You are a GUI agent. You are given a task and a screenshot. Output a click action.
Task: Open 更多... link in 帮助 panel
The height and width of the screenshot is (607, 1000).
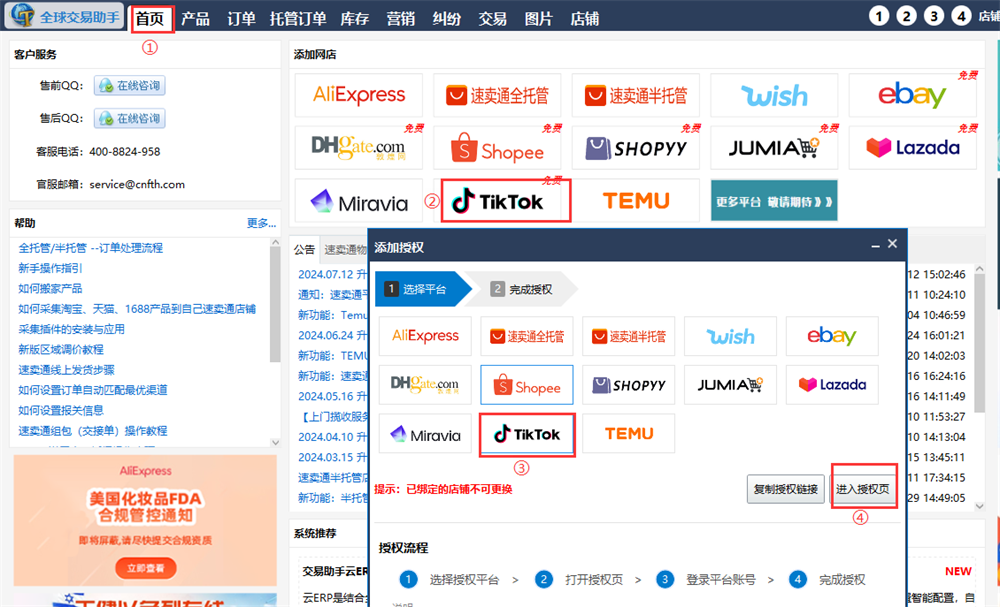click(261, 223)
